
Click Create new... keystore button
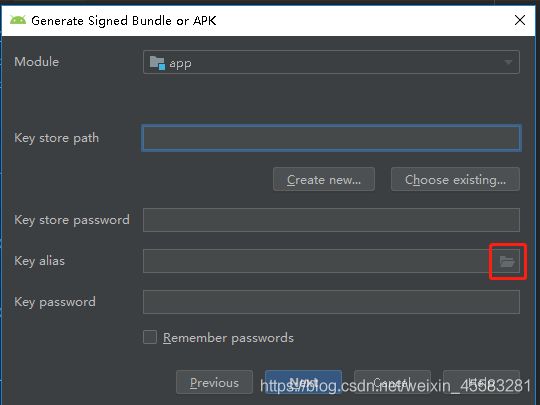tap(324, 179)
